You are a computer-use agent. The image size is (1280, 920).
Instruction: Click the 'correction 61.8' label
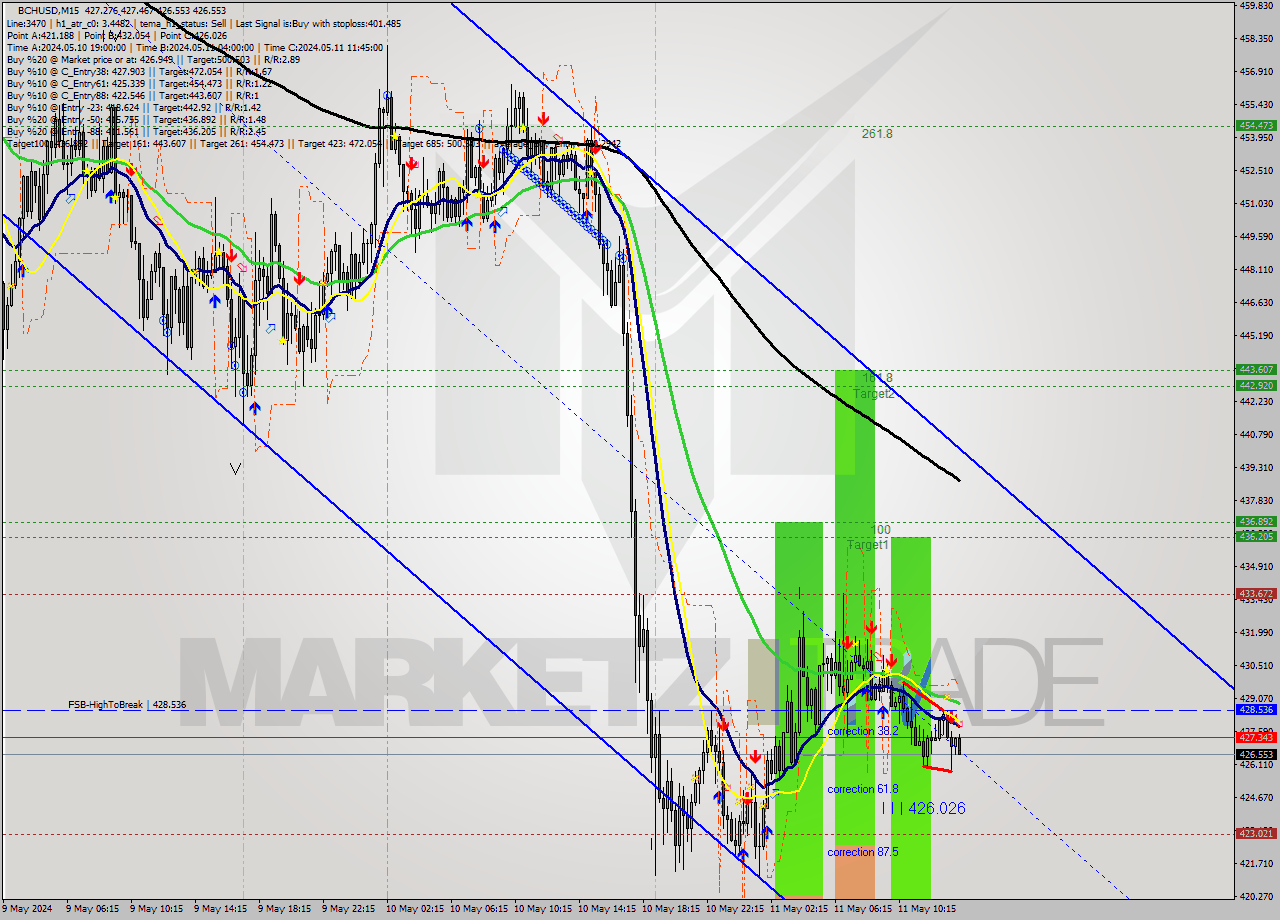(x=862, y=789)
